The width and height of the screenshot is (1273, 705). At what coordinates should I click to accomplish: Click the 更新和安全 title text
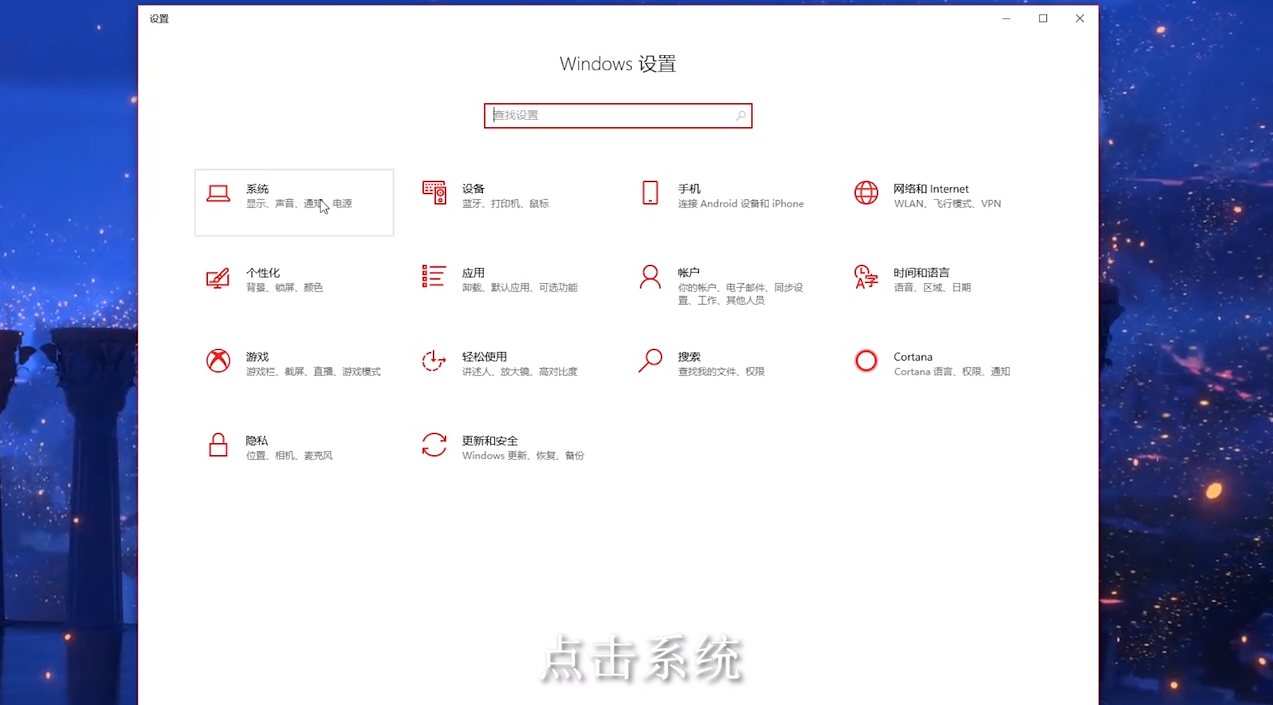[490, 441]
